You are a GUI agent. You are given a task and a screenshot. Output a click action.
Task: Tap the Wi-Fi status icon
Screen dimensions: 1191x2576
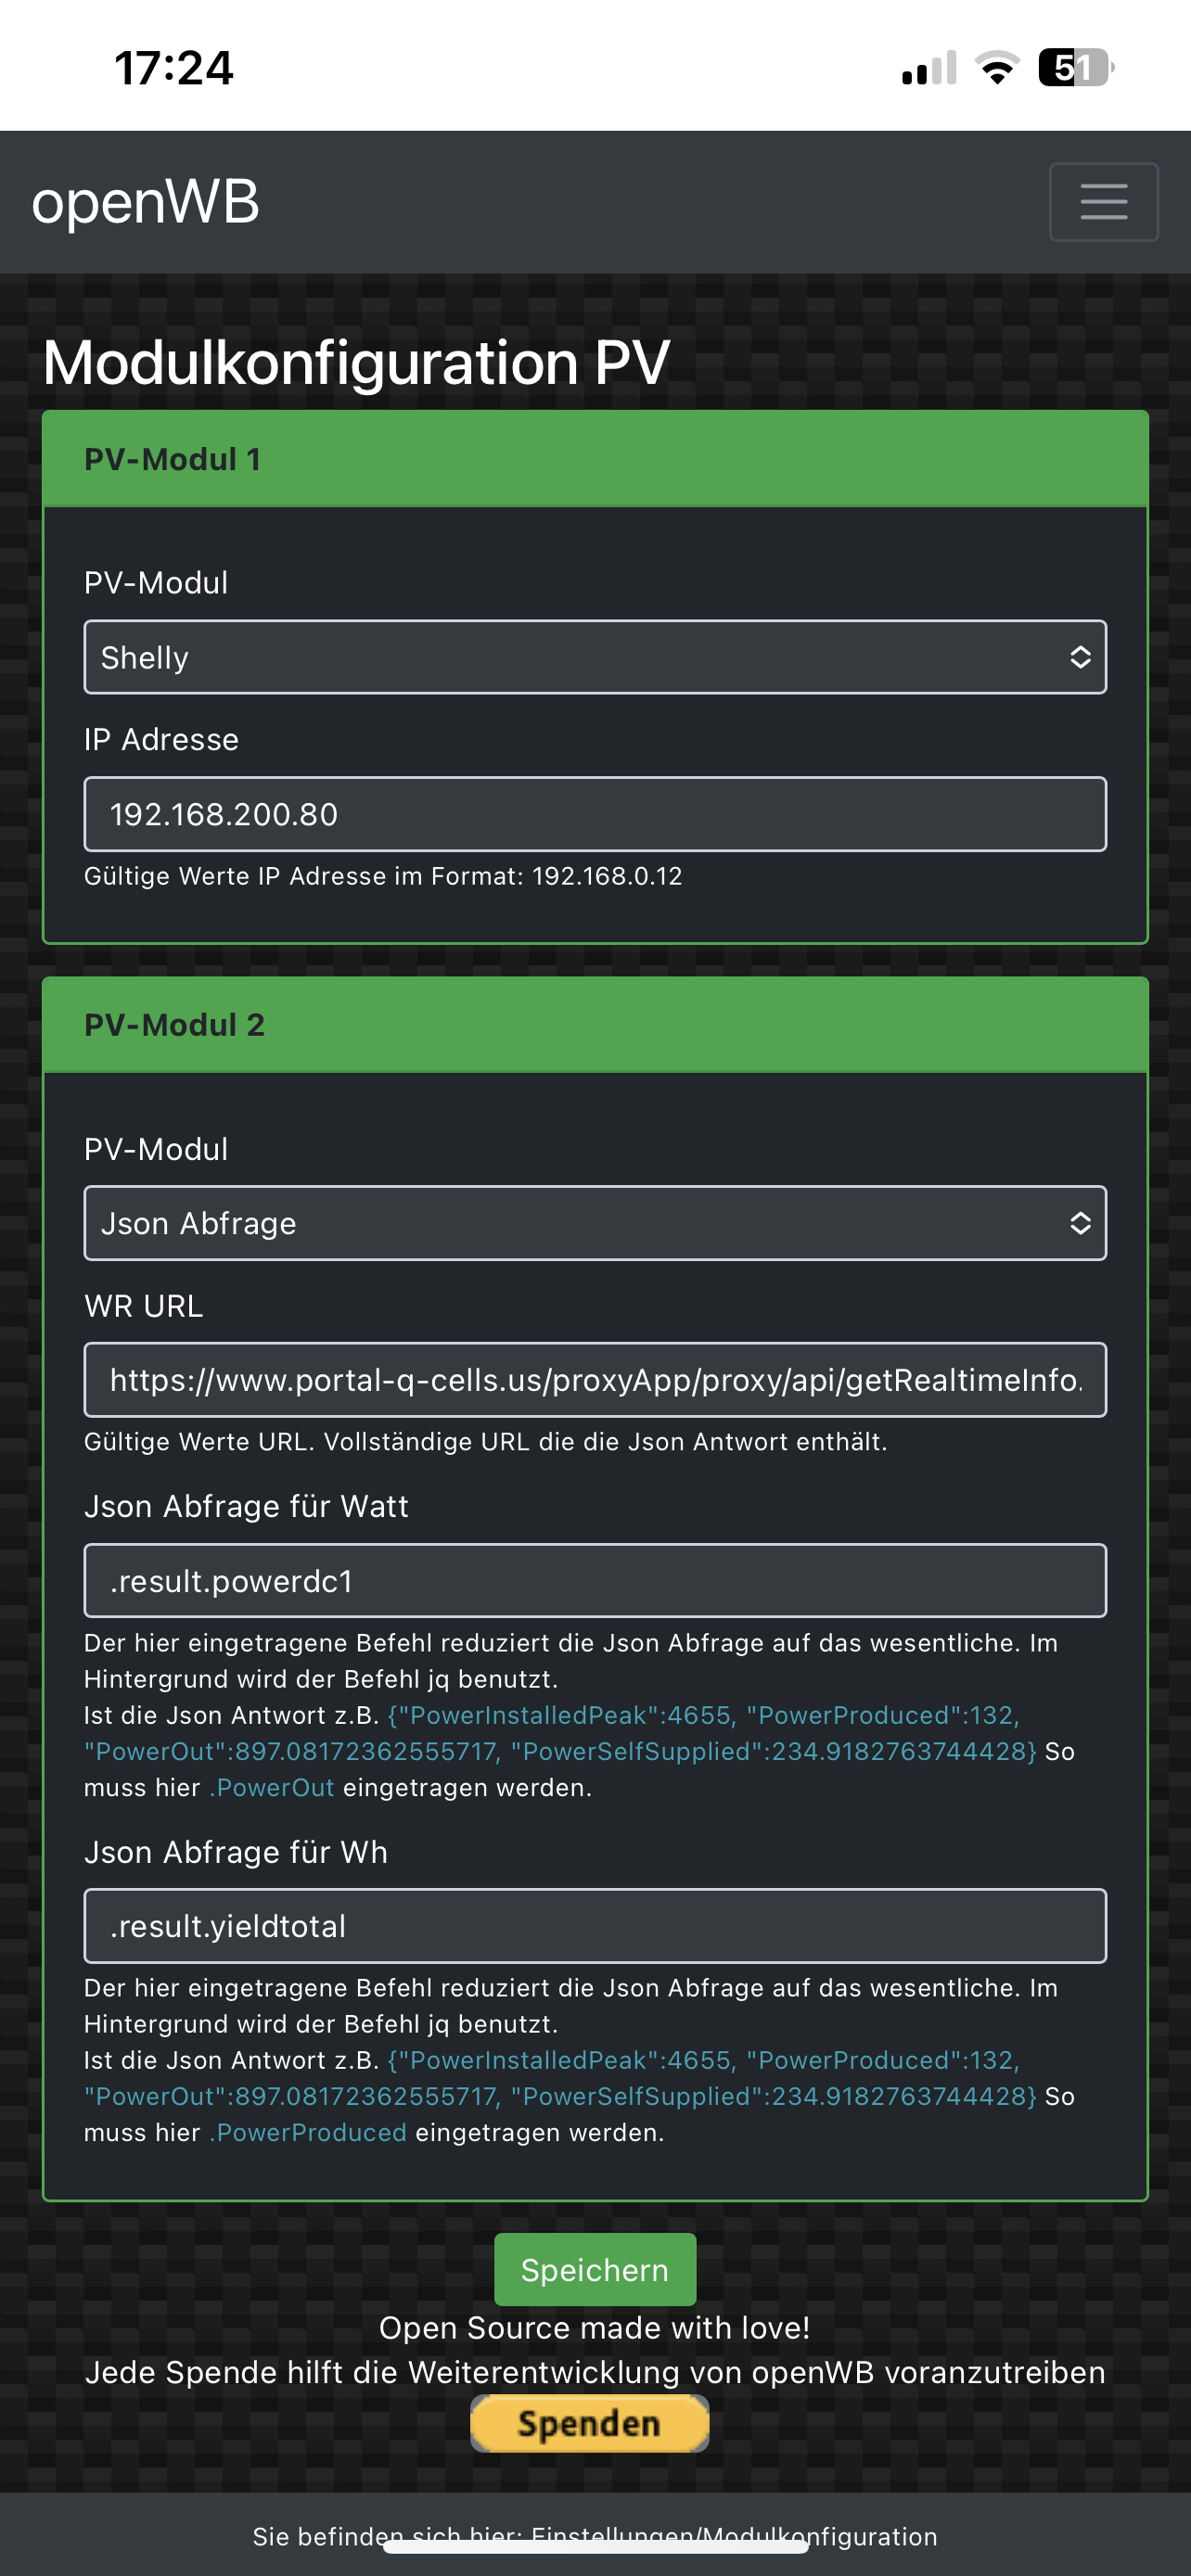[x=997, y=68]
